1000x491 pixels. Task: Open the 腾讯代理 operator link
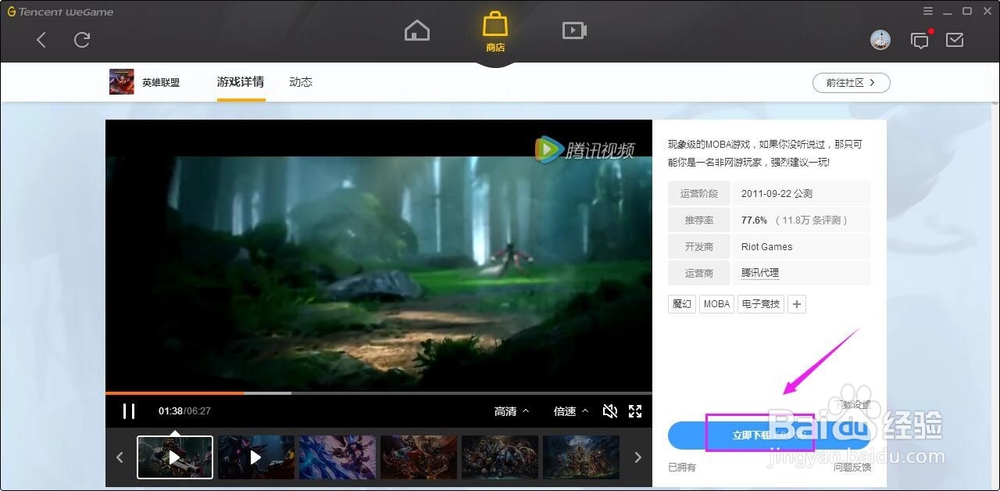(x=760, y=273)
